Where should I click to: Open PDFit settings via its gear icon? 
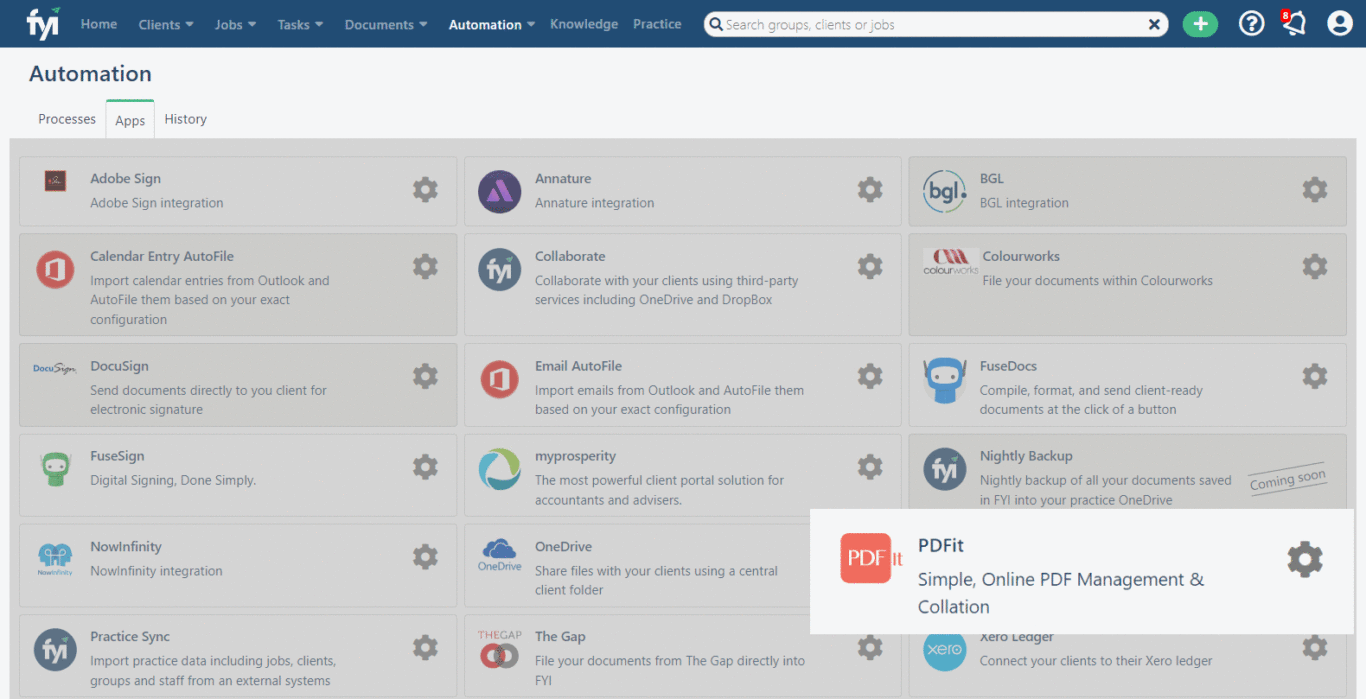tap(1305, 559)
